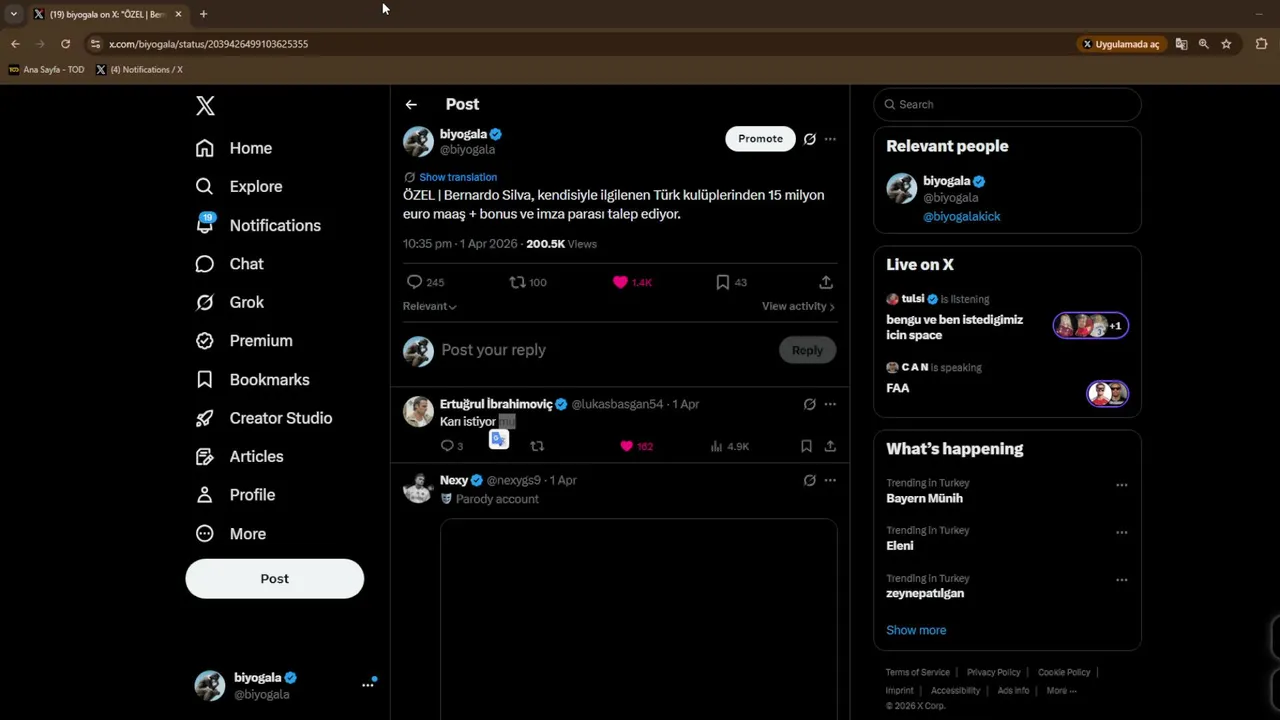The width and height of the screenshot is (1280, 720).
Task: Toggle like on reply with 162 likes
Action: (x=627, y=446)
